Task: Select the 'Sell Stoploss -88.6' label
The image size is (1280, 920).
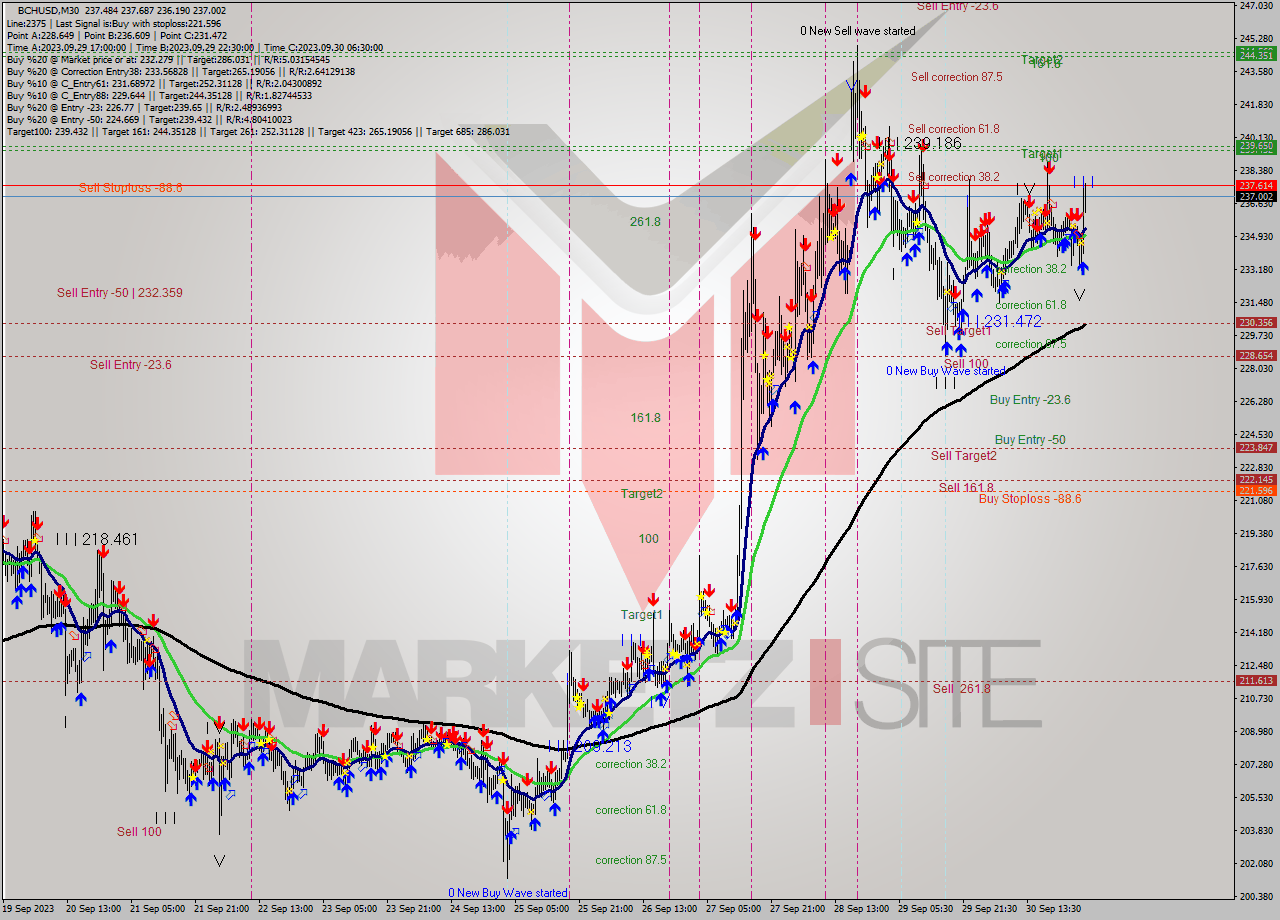Action: tap(131, 188)
